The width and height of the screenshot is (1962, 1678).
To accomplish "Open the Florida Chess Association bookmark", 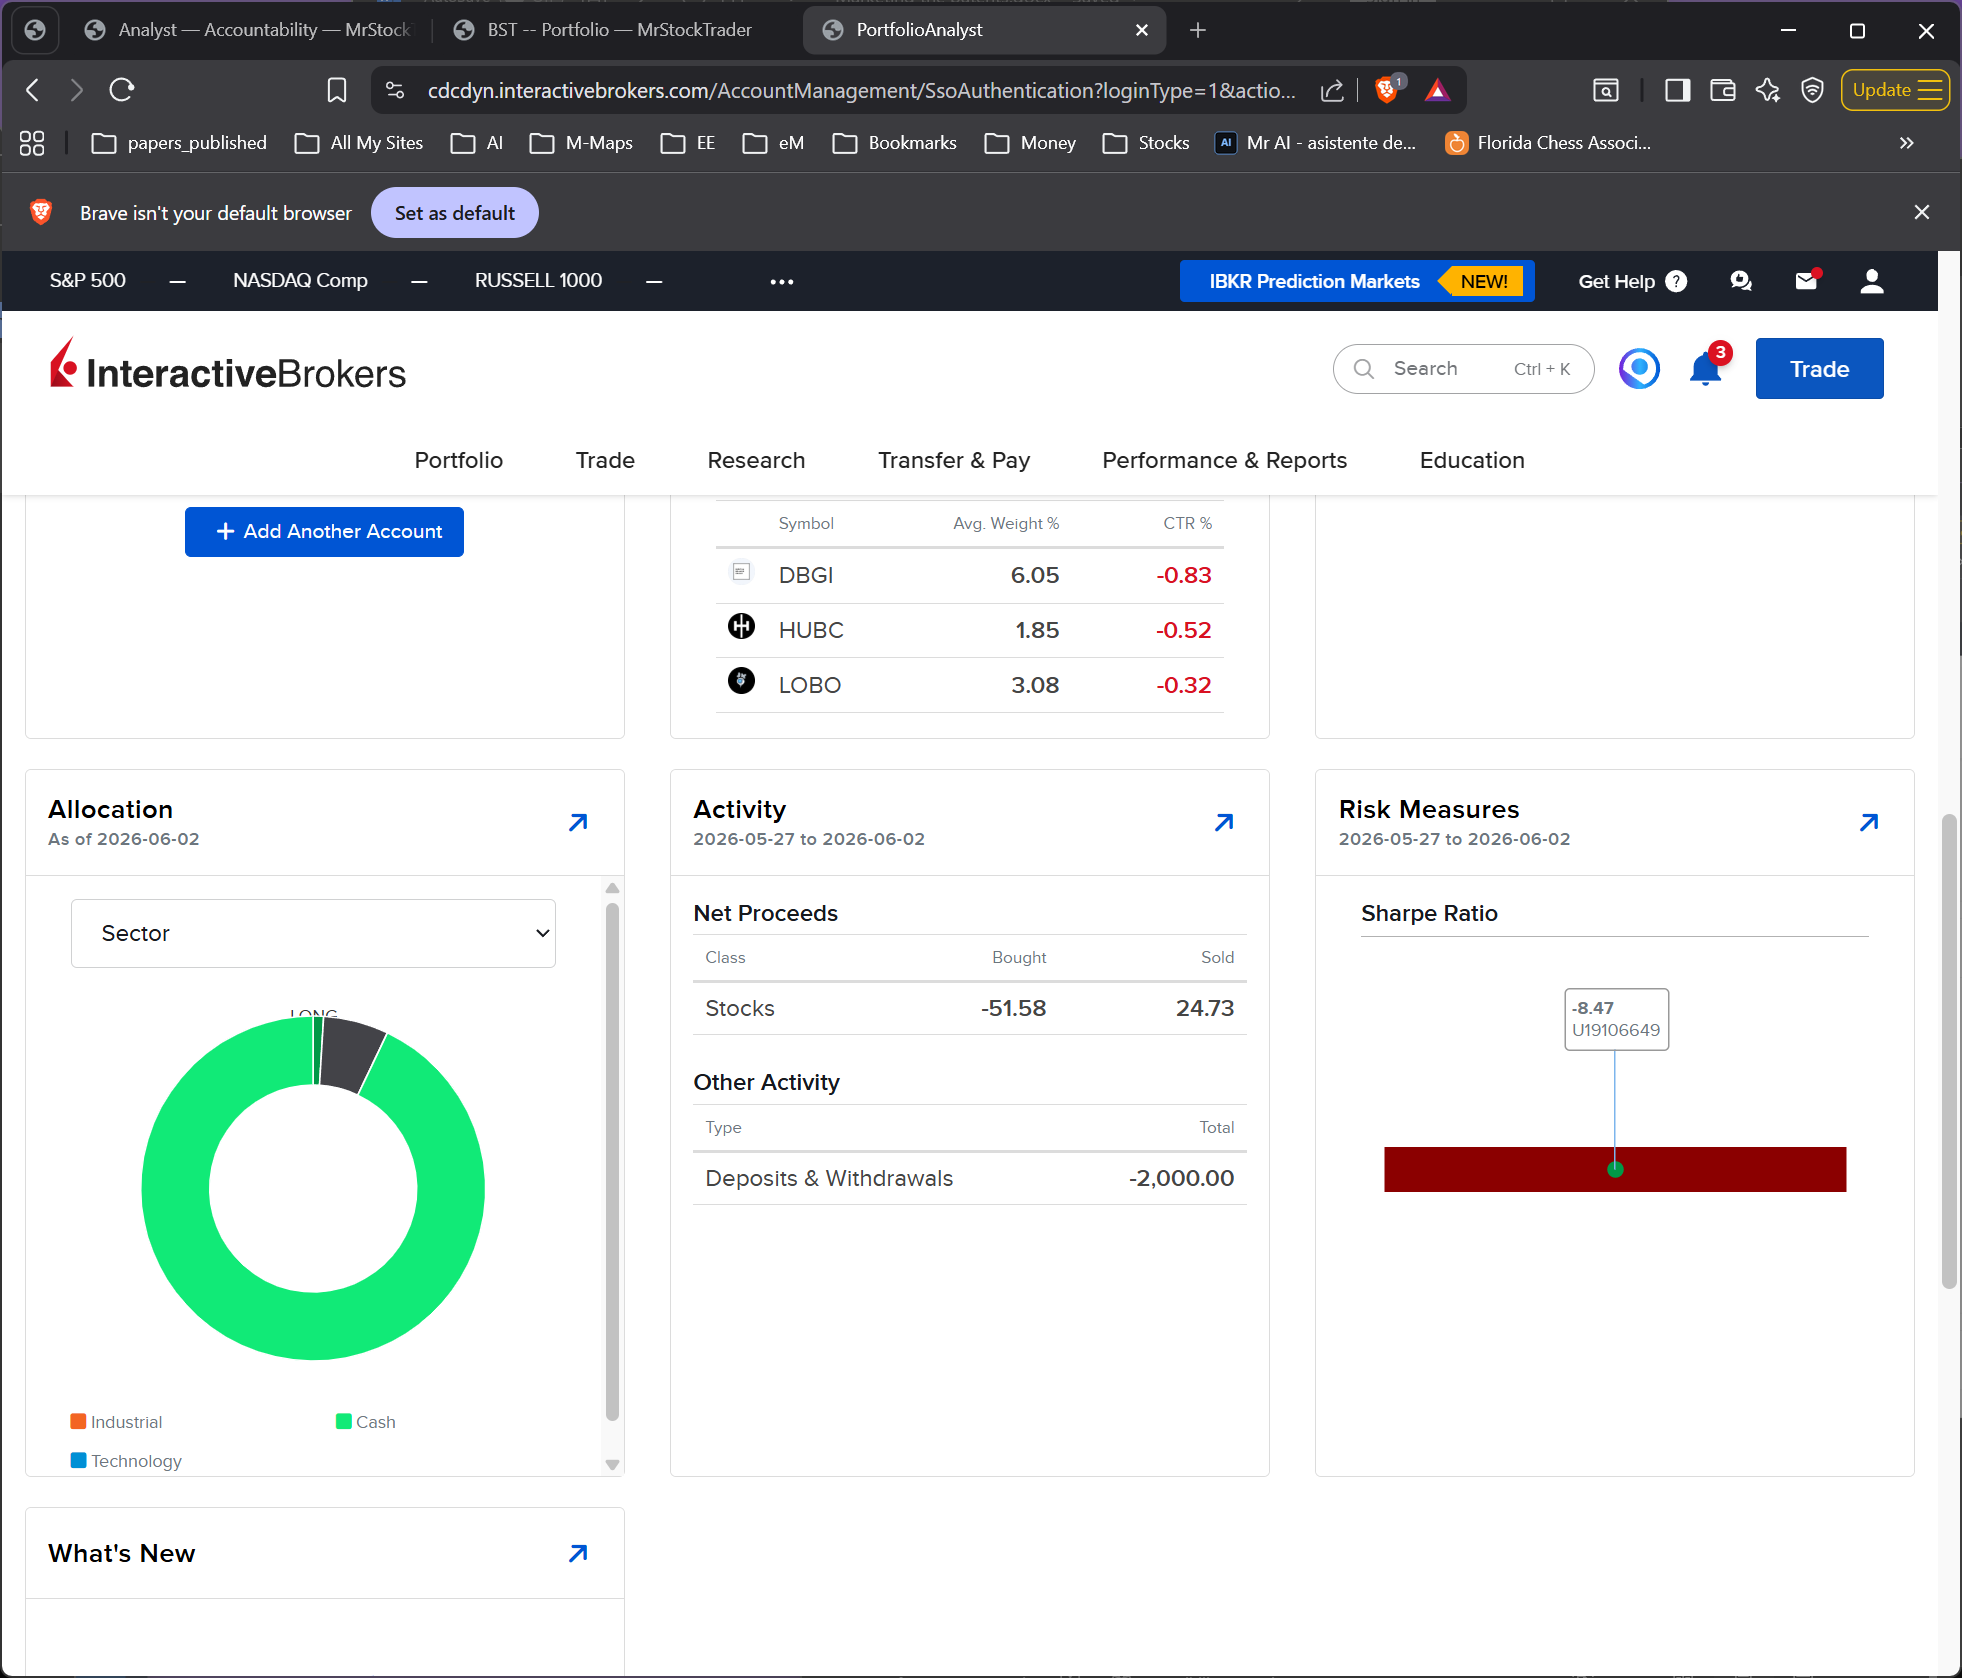I will (1548, 143).
